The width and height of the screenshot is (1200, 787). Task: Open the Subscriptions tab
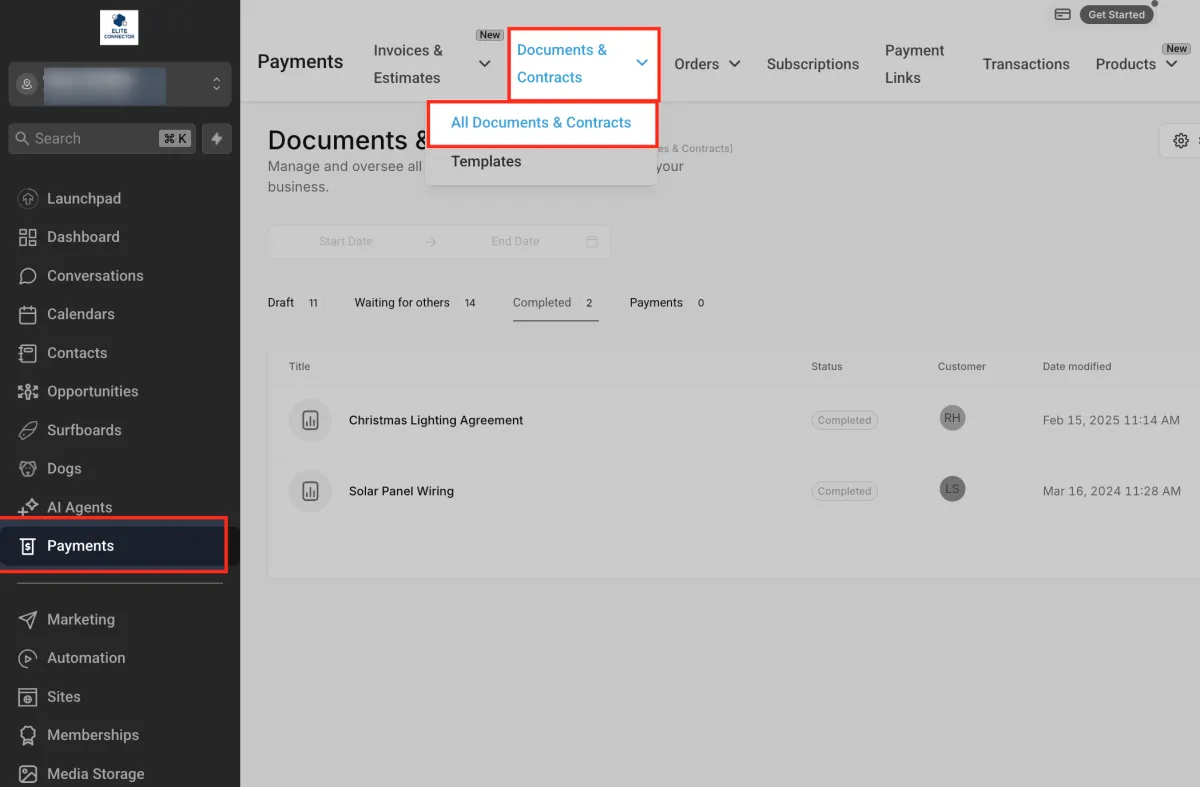coord(813,64)
